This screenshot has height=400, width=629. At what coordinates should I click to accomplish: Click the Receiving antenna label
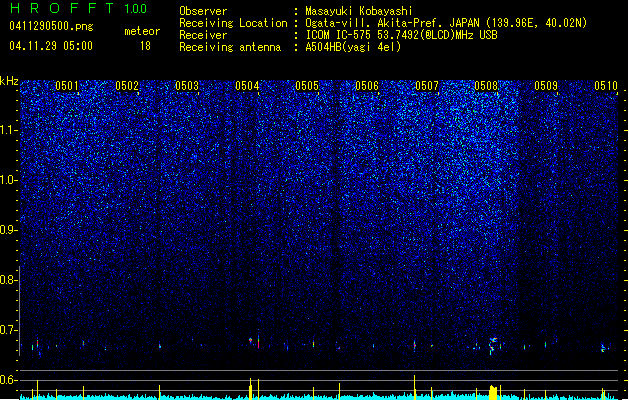coord(230,47)
